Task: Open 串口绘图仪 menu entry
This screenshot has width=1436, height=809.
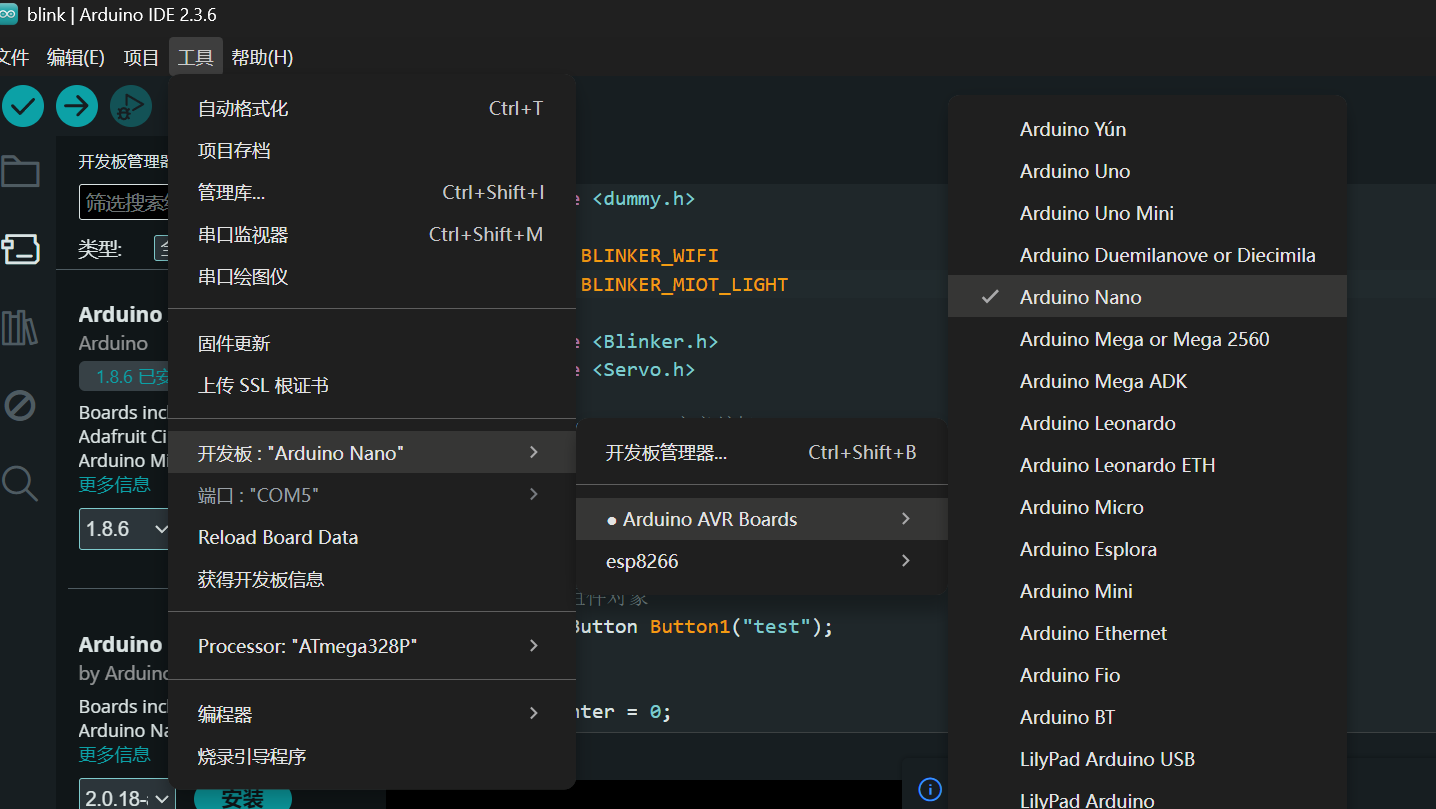Action: pyautogui.click(x=372, y=276)
